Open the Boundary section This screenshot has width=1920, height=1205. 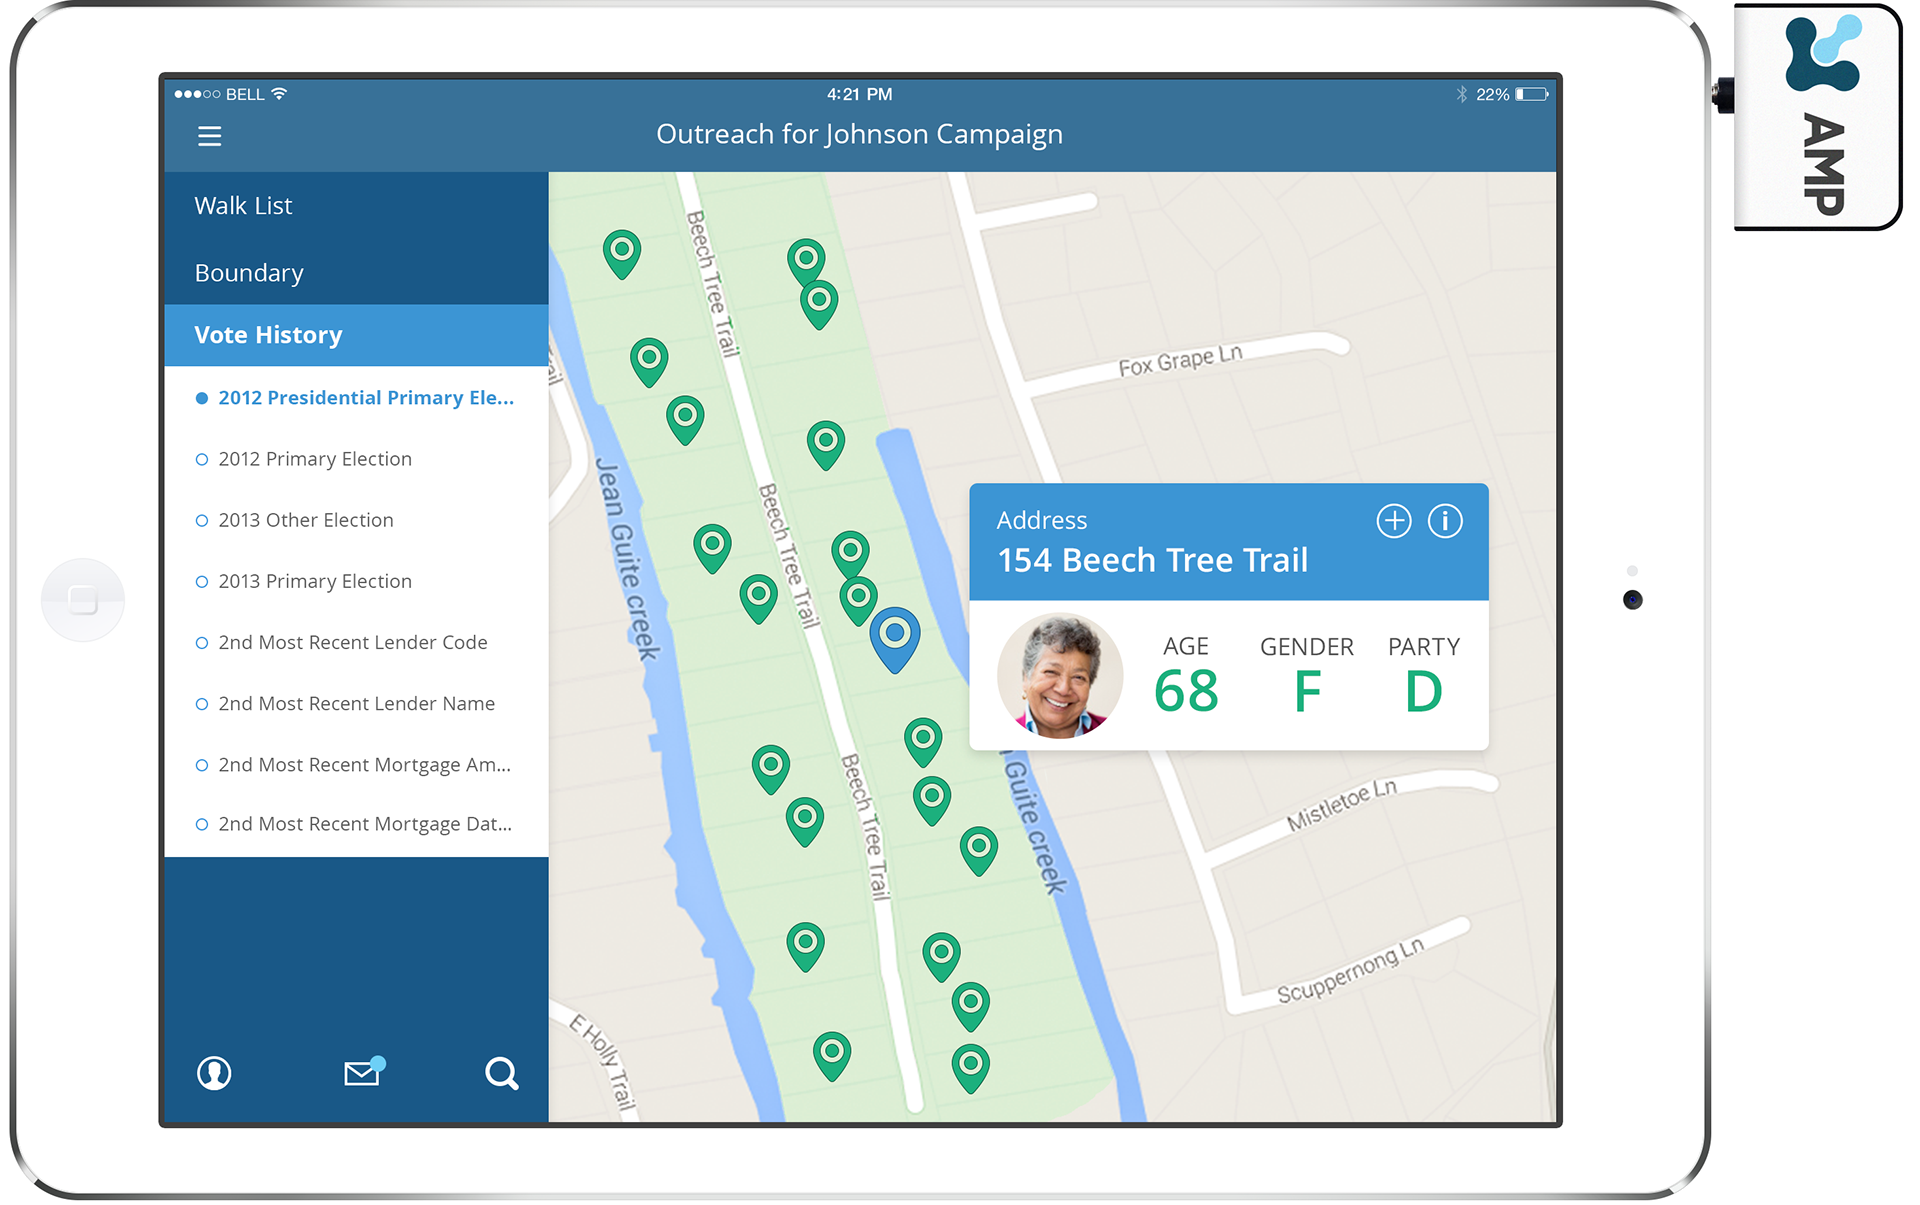356,273
